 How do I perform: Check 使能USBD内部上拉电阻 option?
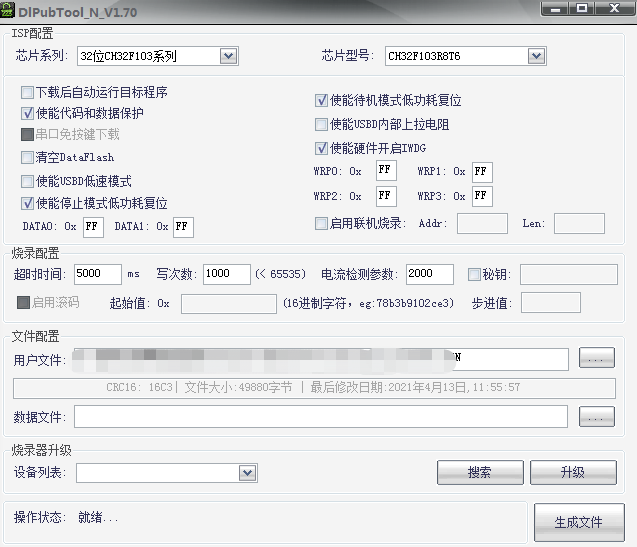click(321, 125)
